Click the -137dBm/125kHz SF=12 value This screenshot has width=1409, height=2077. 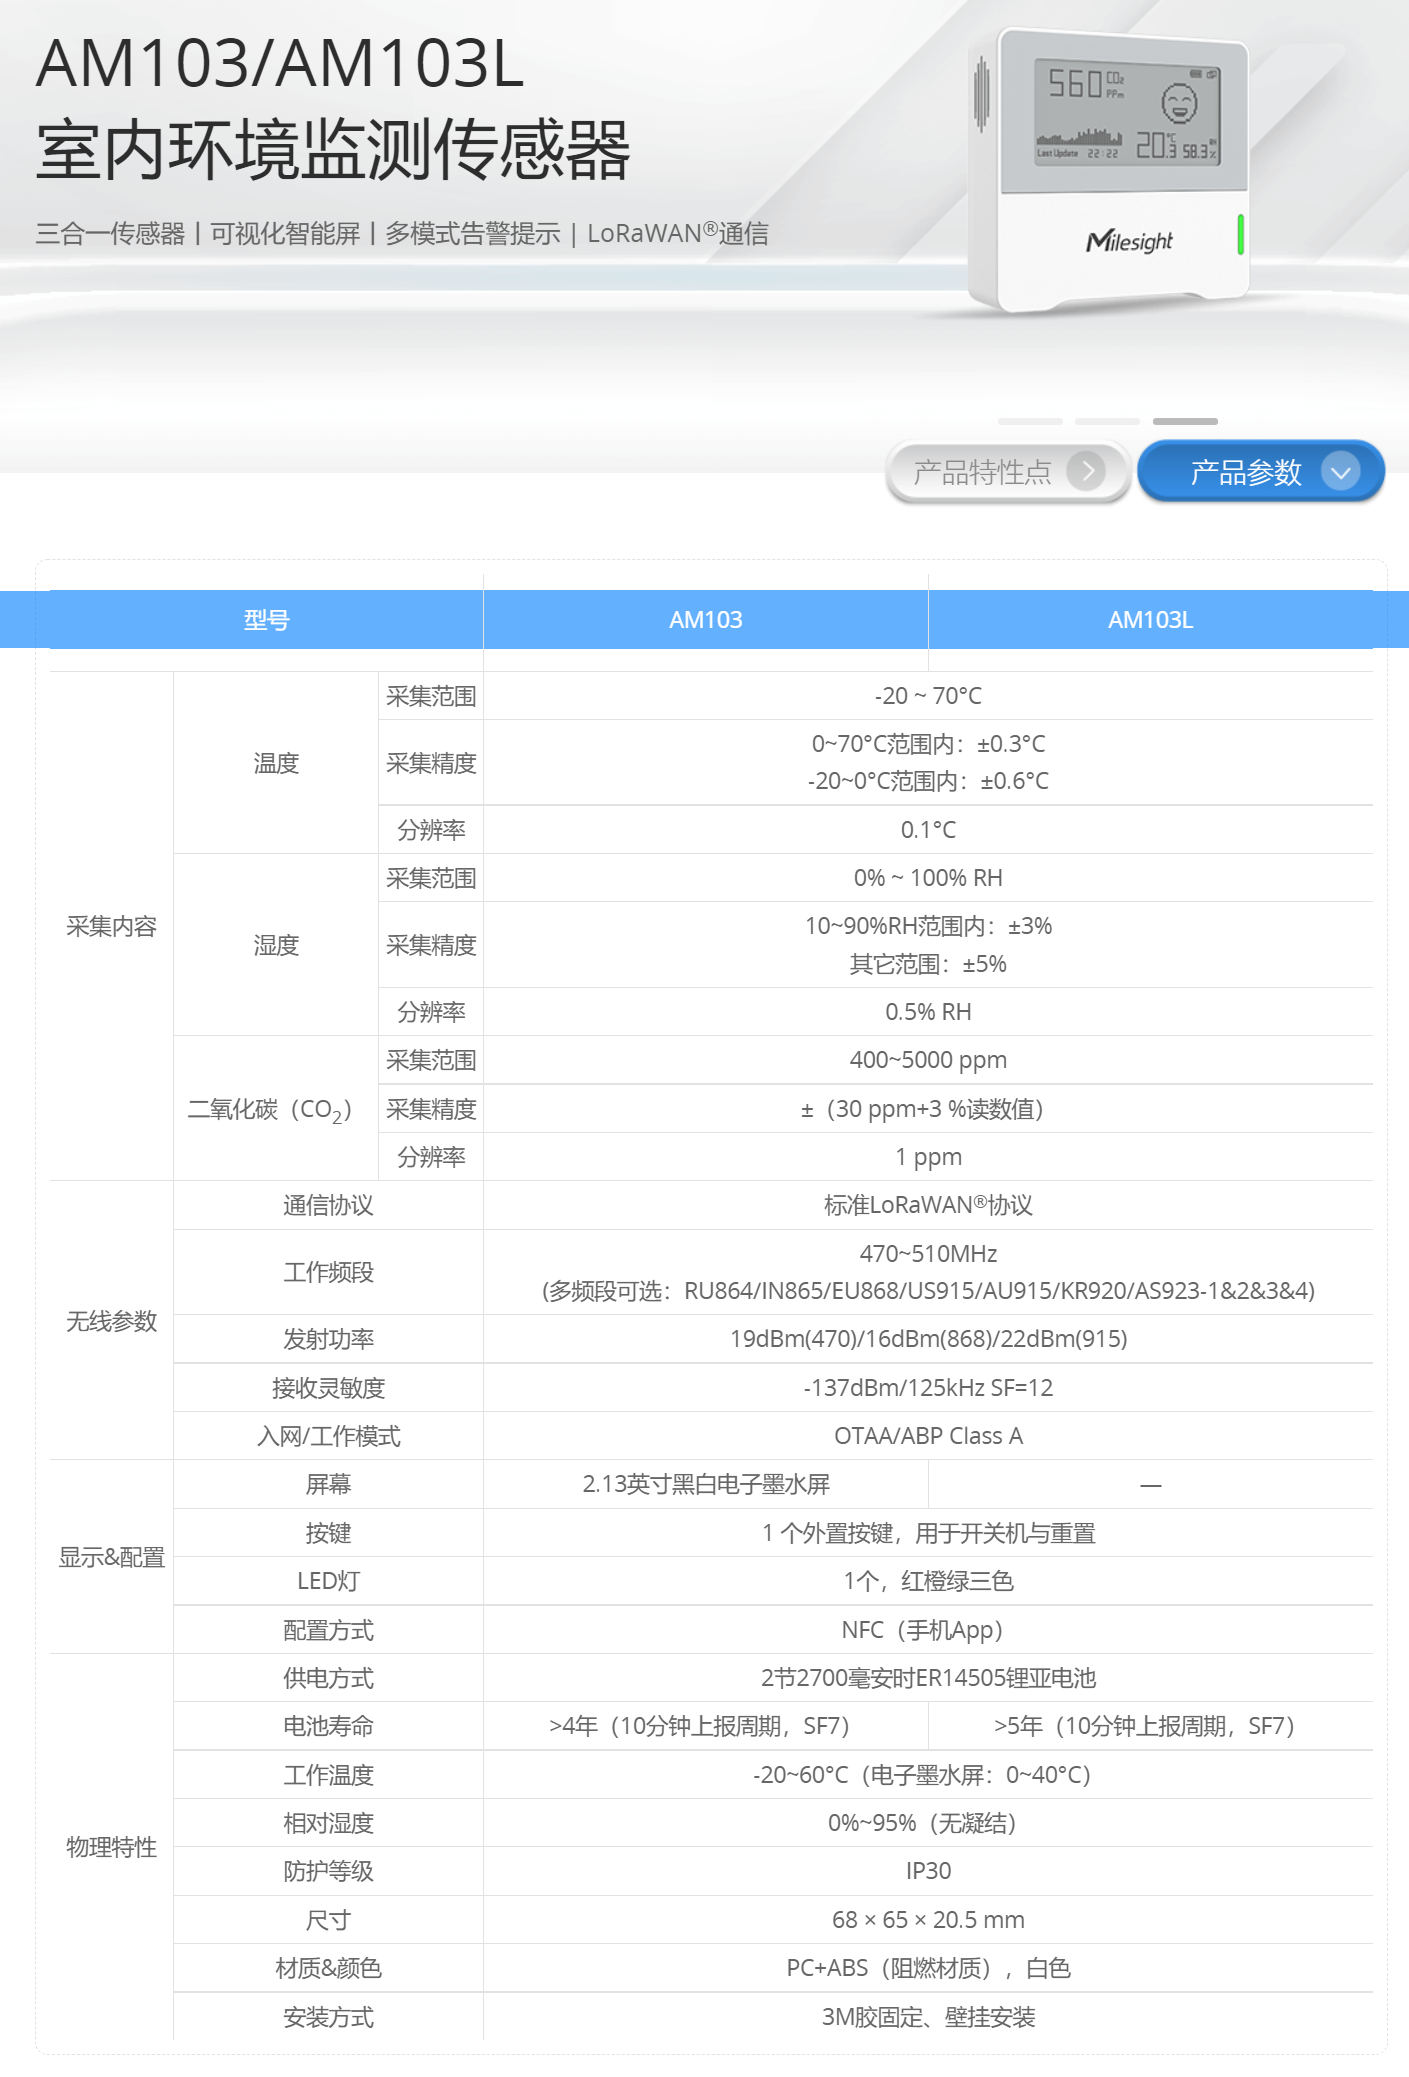tap(928, 1388)
